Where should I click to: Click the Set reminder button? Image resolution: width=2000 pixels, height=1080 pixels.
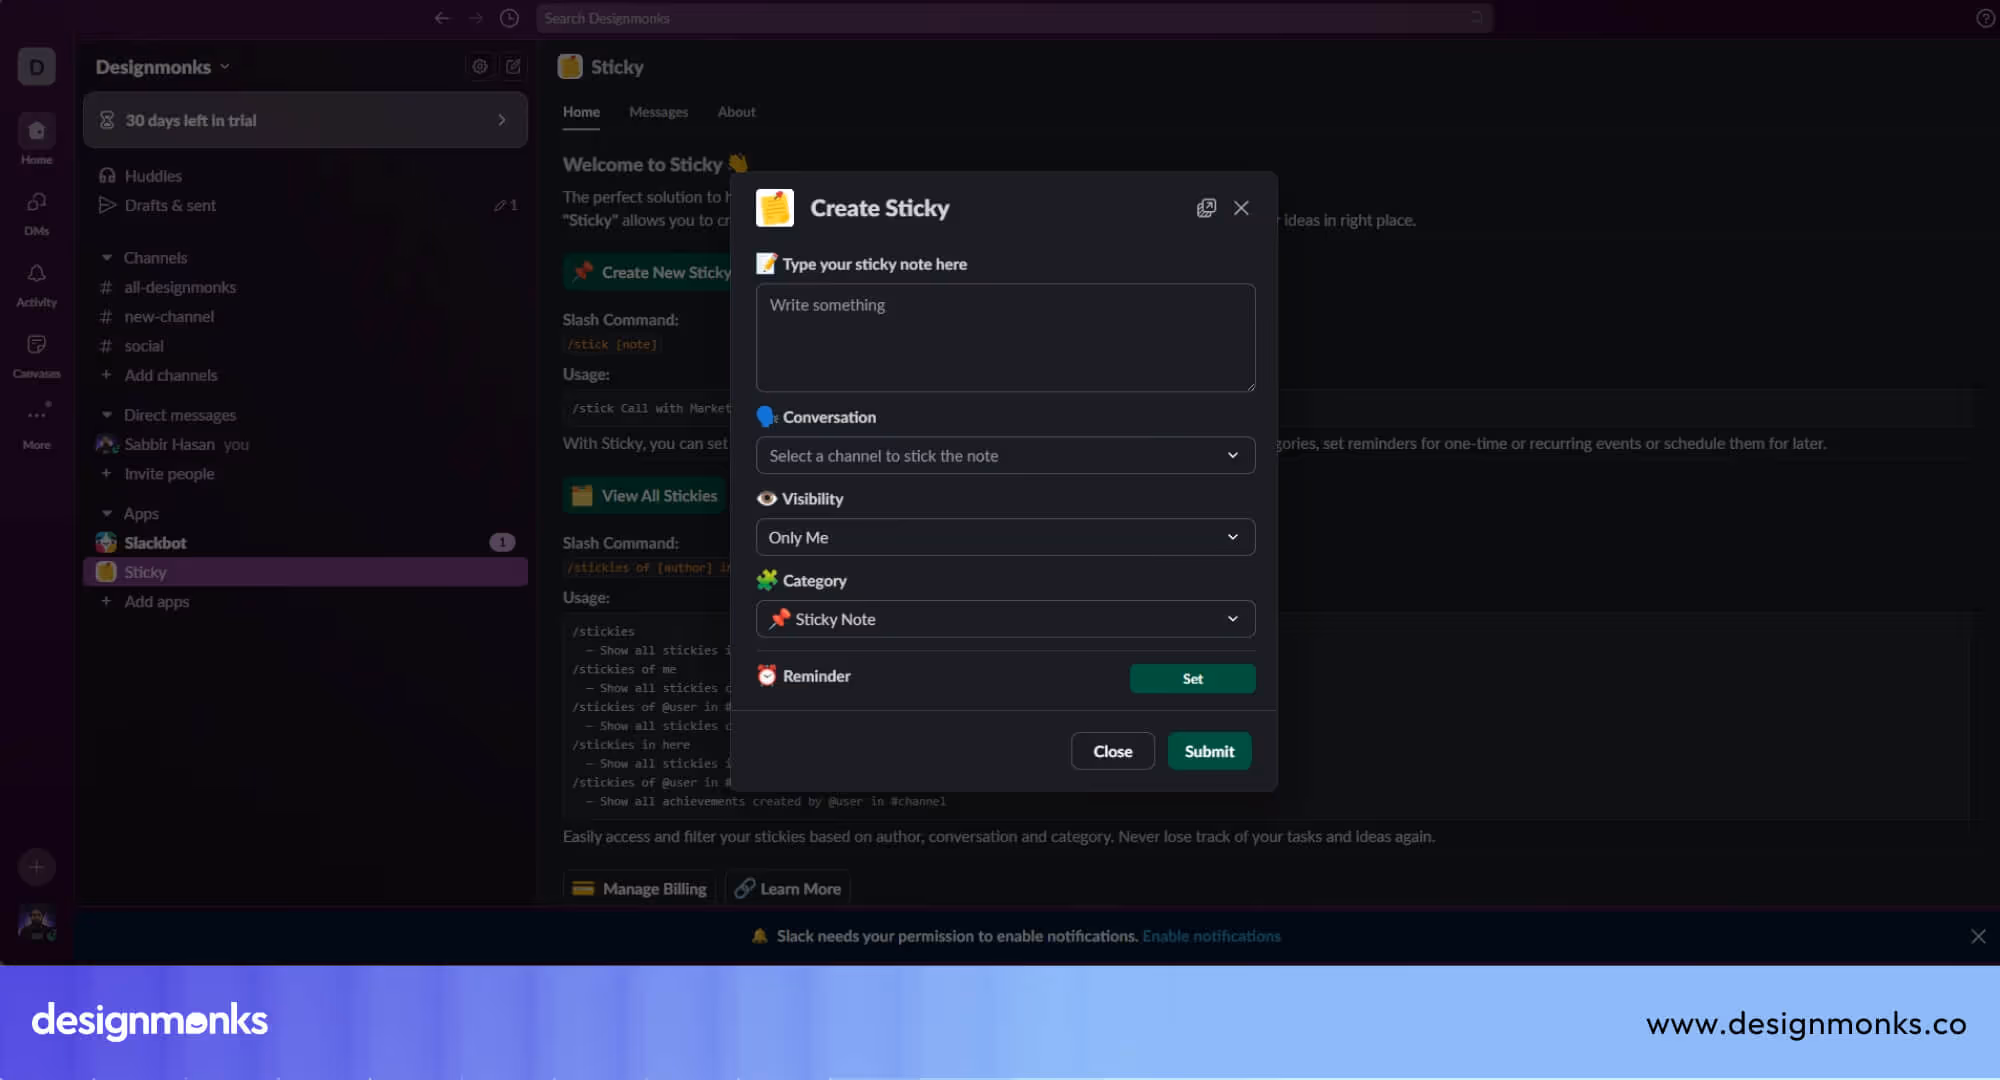(1192, 678)
